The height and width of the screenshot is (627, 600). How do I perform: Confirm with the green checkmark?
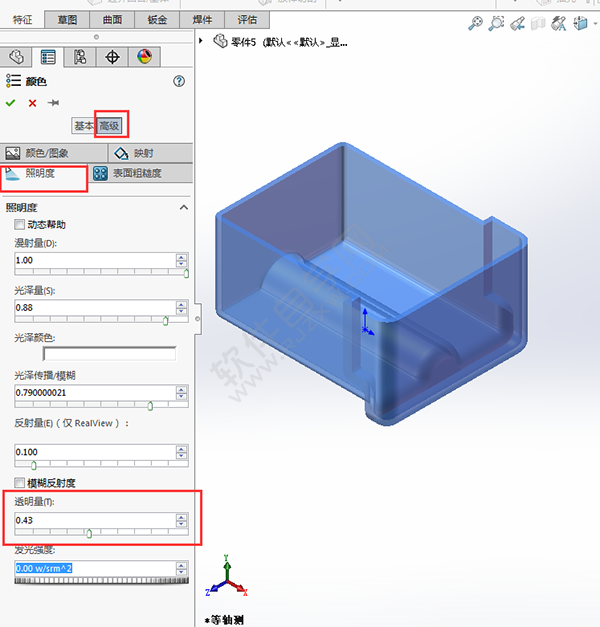click(x=10, y=103)
